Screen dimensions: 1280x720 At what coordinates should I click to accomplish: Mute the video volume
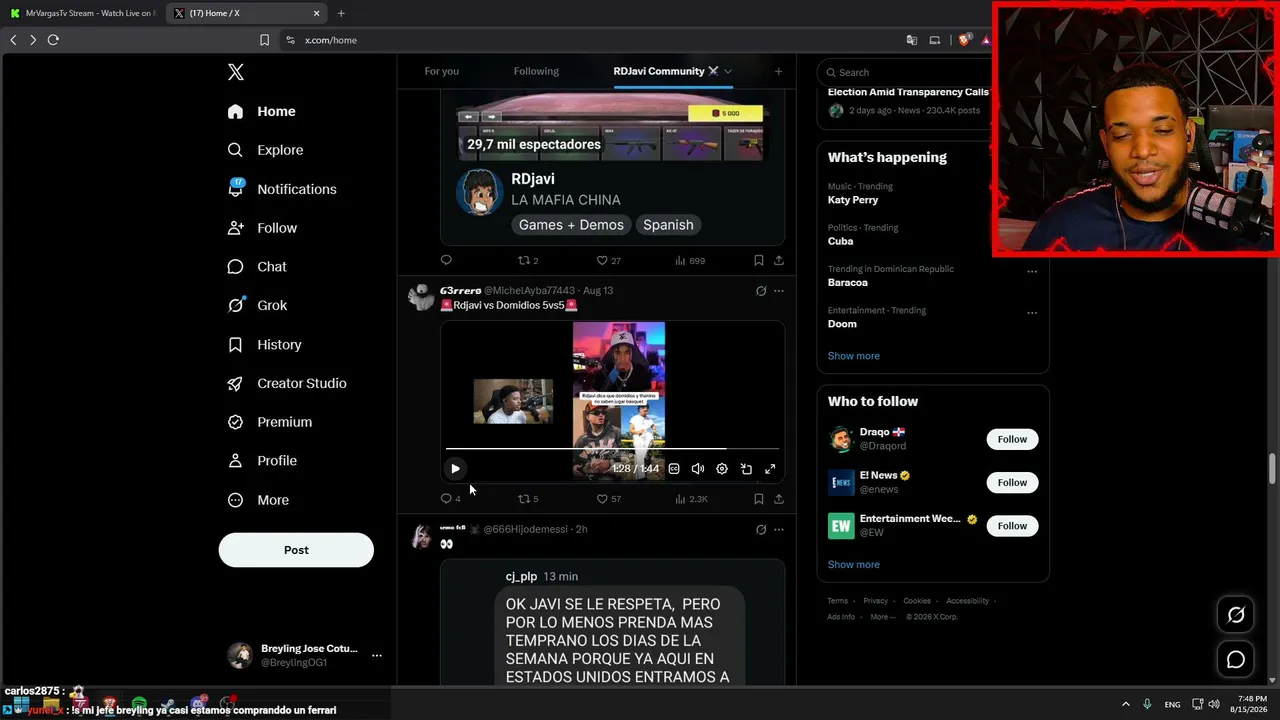pos(698,469)
